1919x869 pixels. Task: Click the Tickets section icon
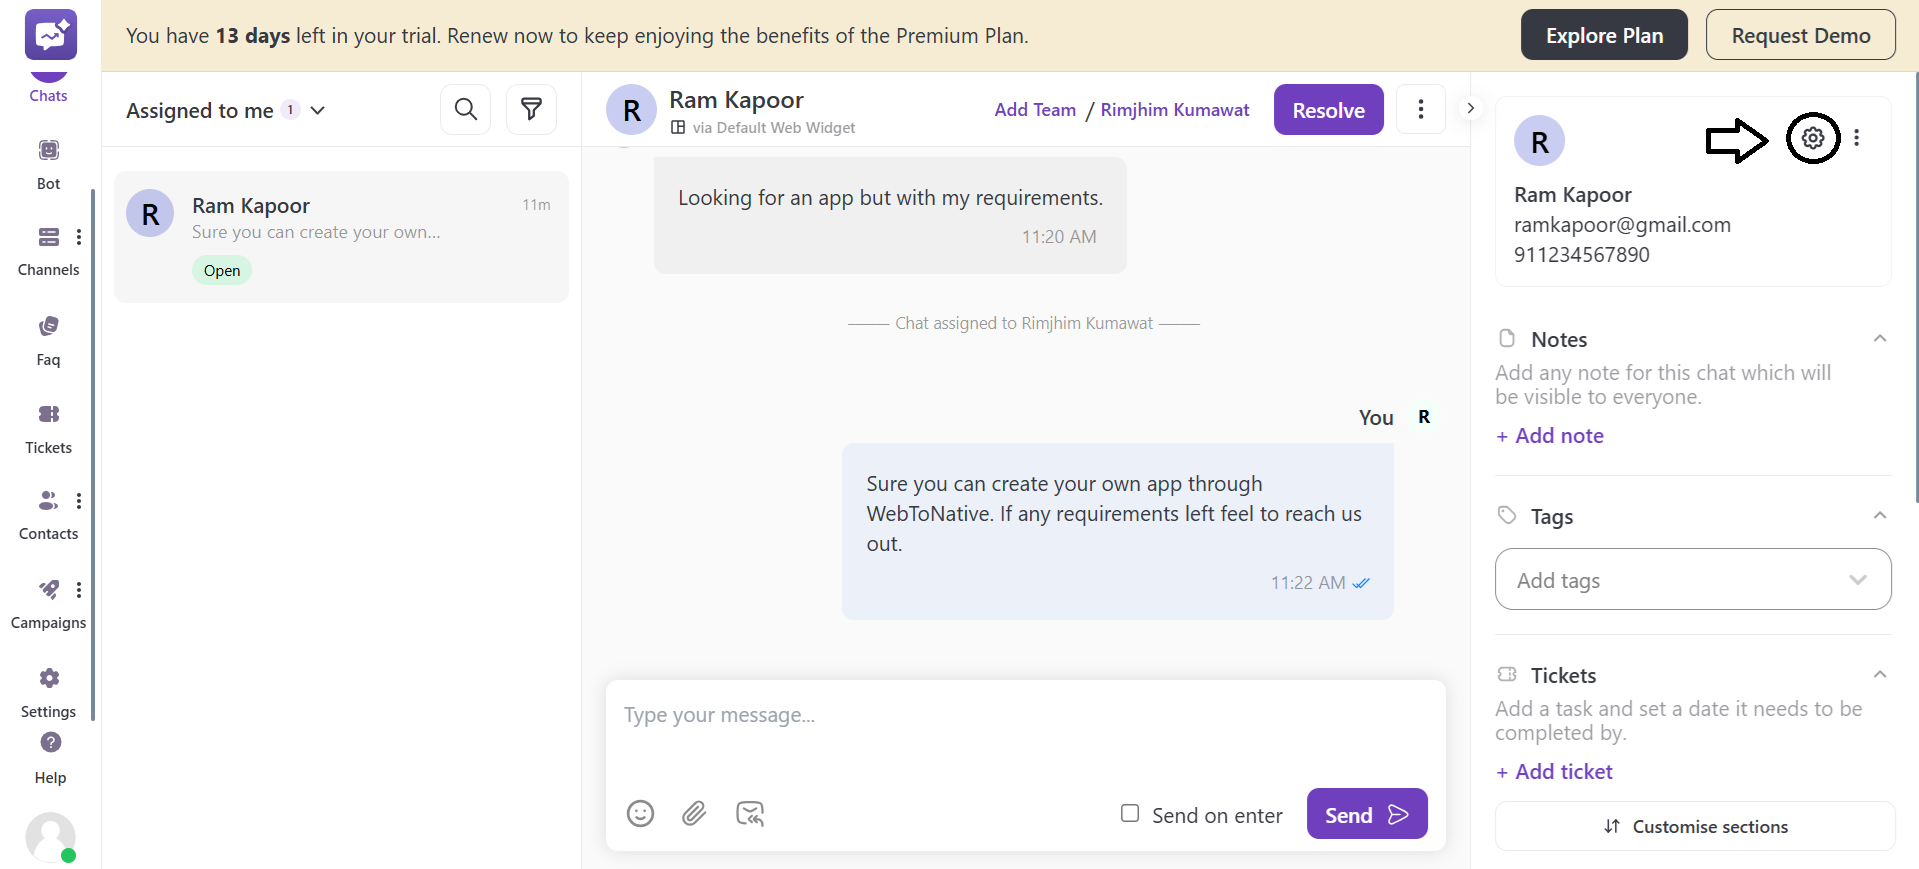click(x=1507, y=674)
